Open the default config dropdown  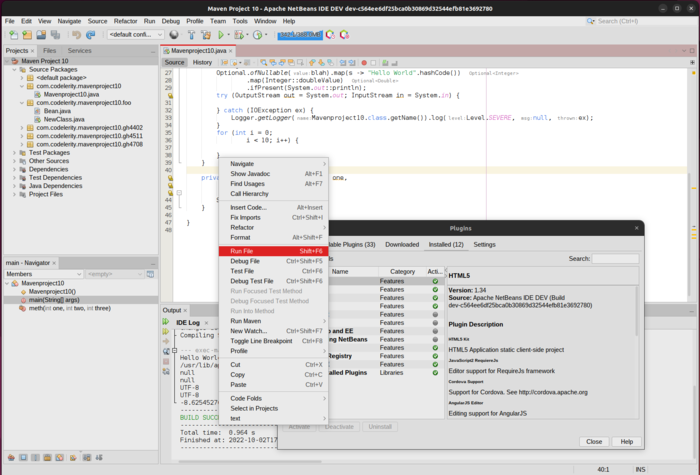(x=134, y=35)
